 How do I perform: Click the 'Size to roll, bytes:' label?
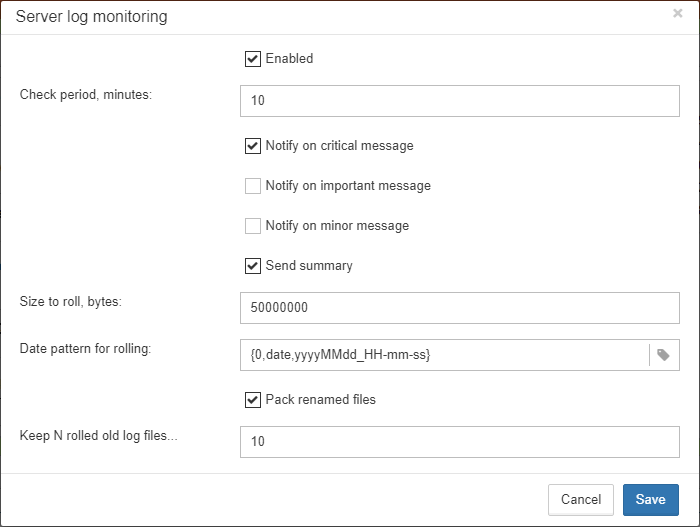(x=71, y=302)
